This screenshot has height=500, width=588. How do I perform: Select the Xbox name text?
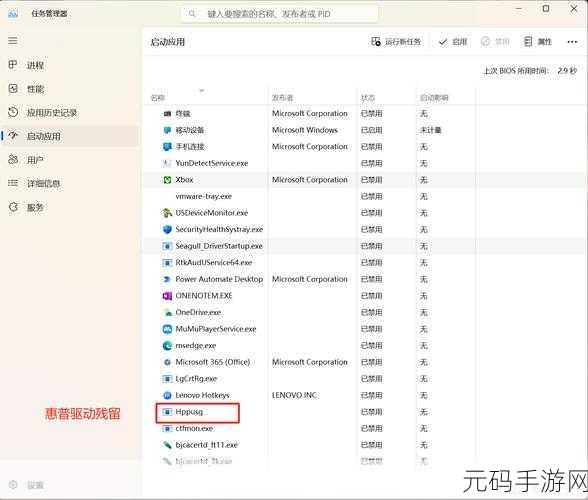[184, 180]
